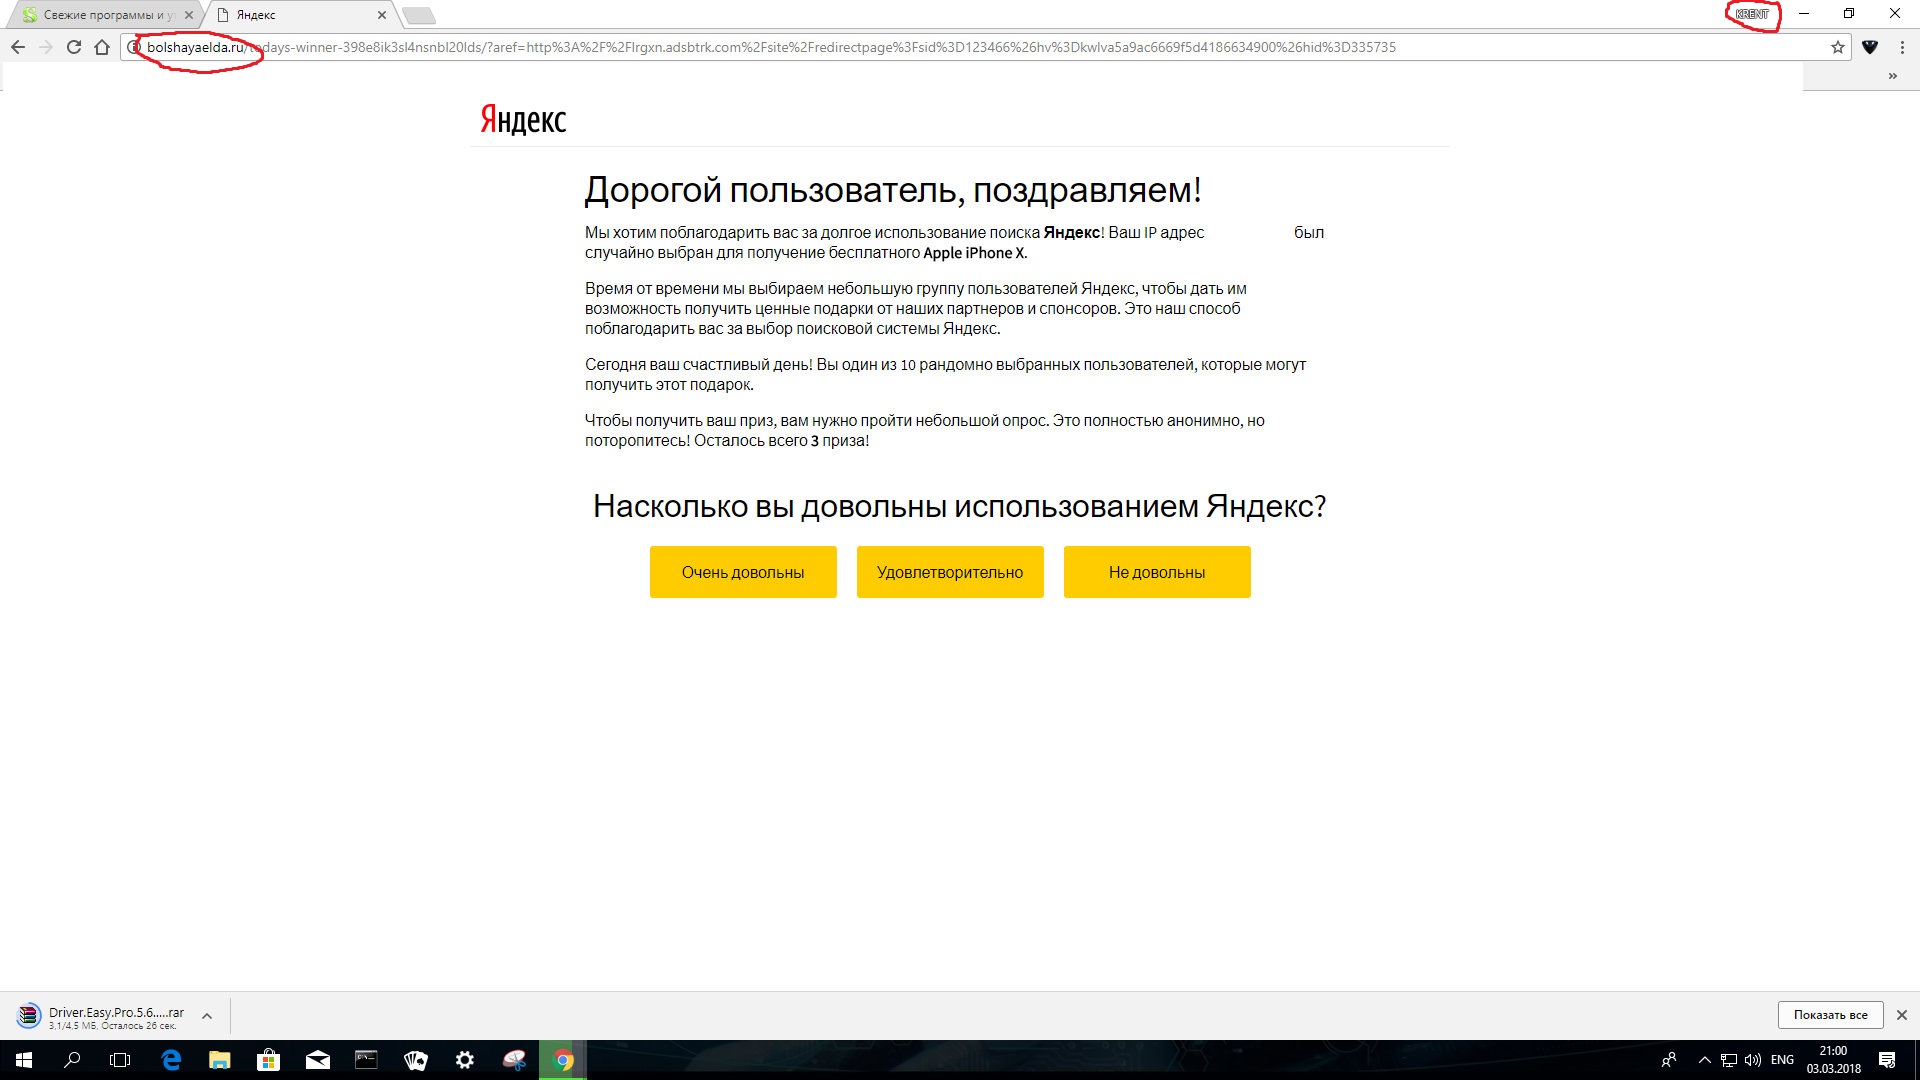Expand options for the Driver.Easy download
Screen dimensions: 1920x1080
tap(207, 1016)
